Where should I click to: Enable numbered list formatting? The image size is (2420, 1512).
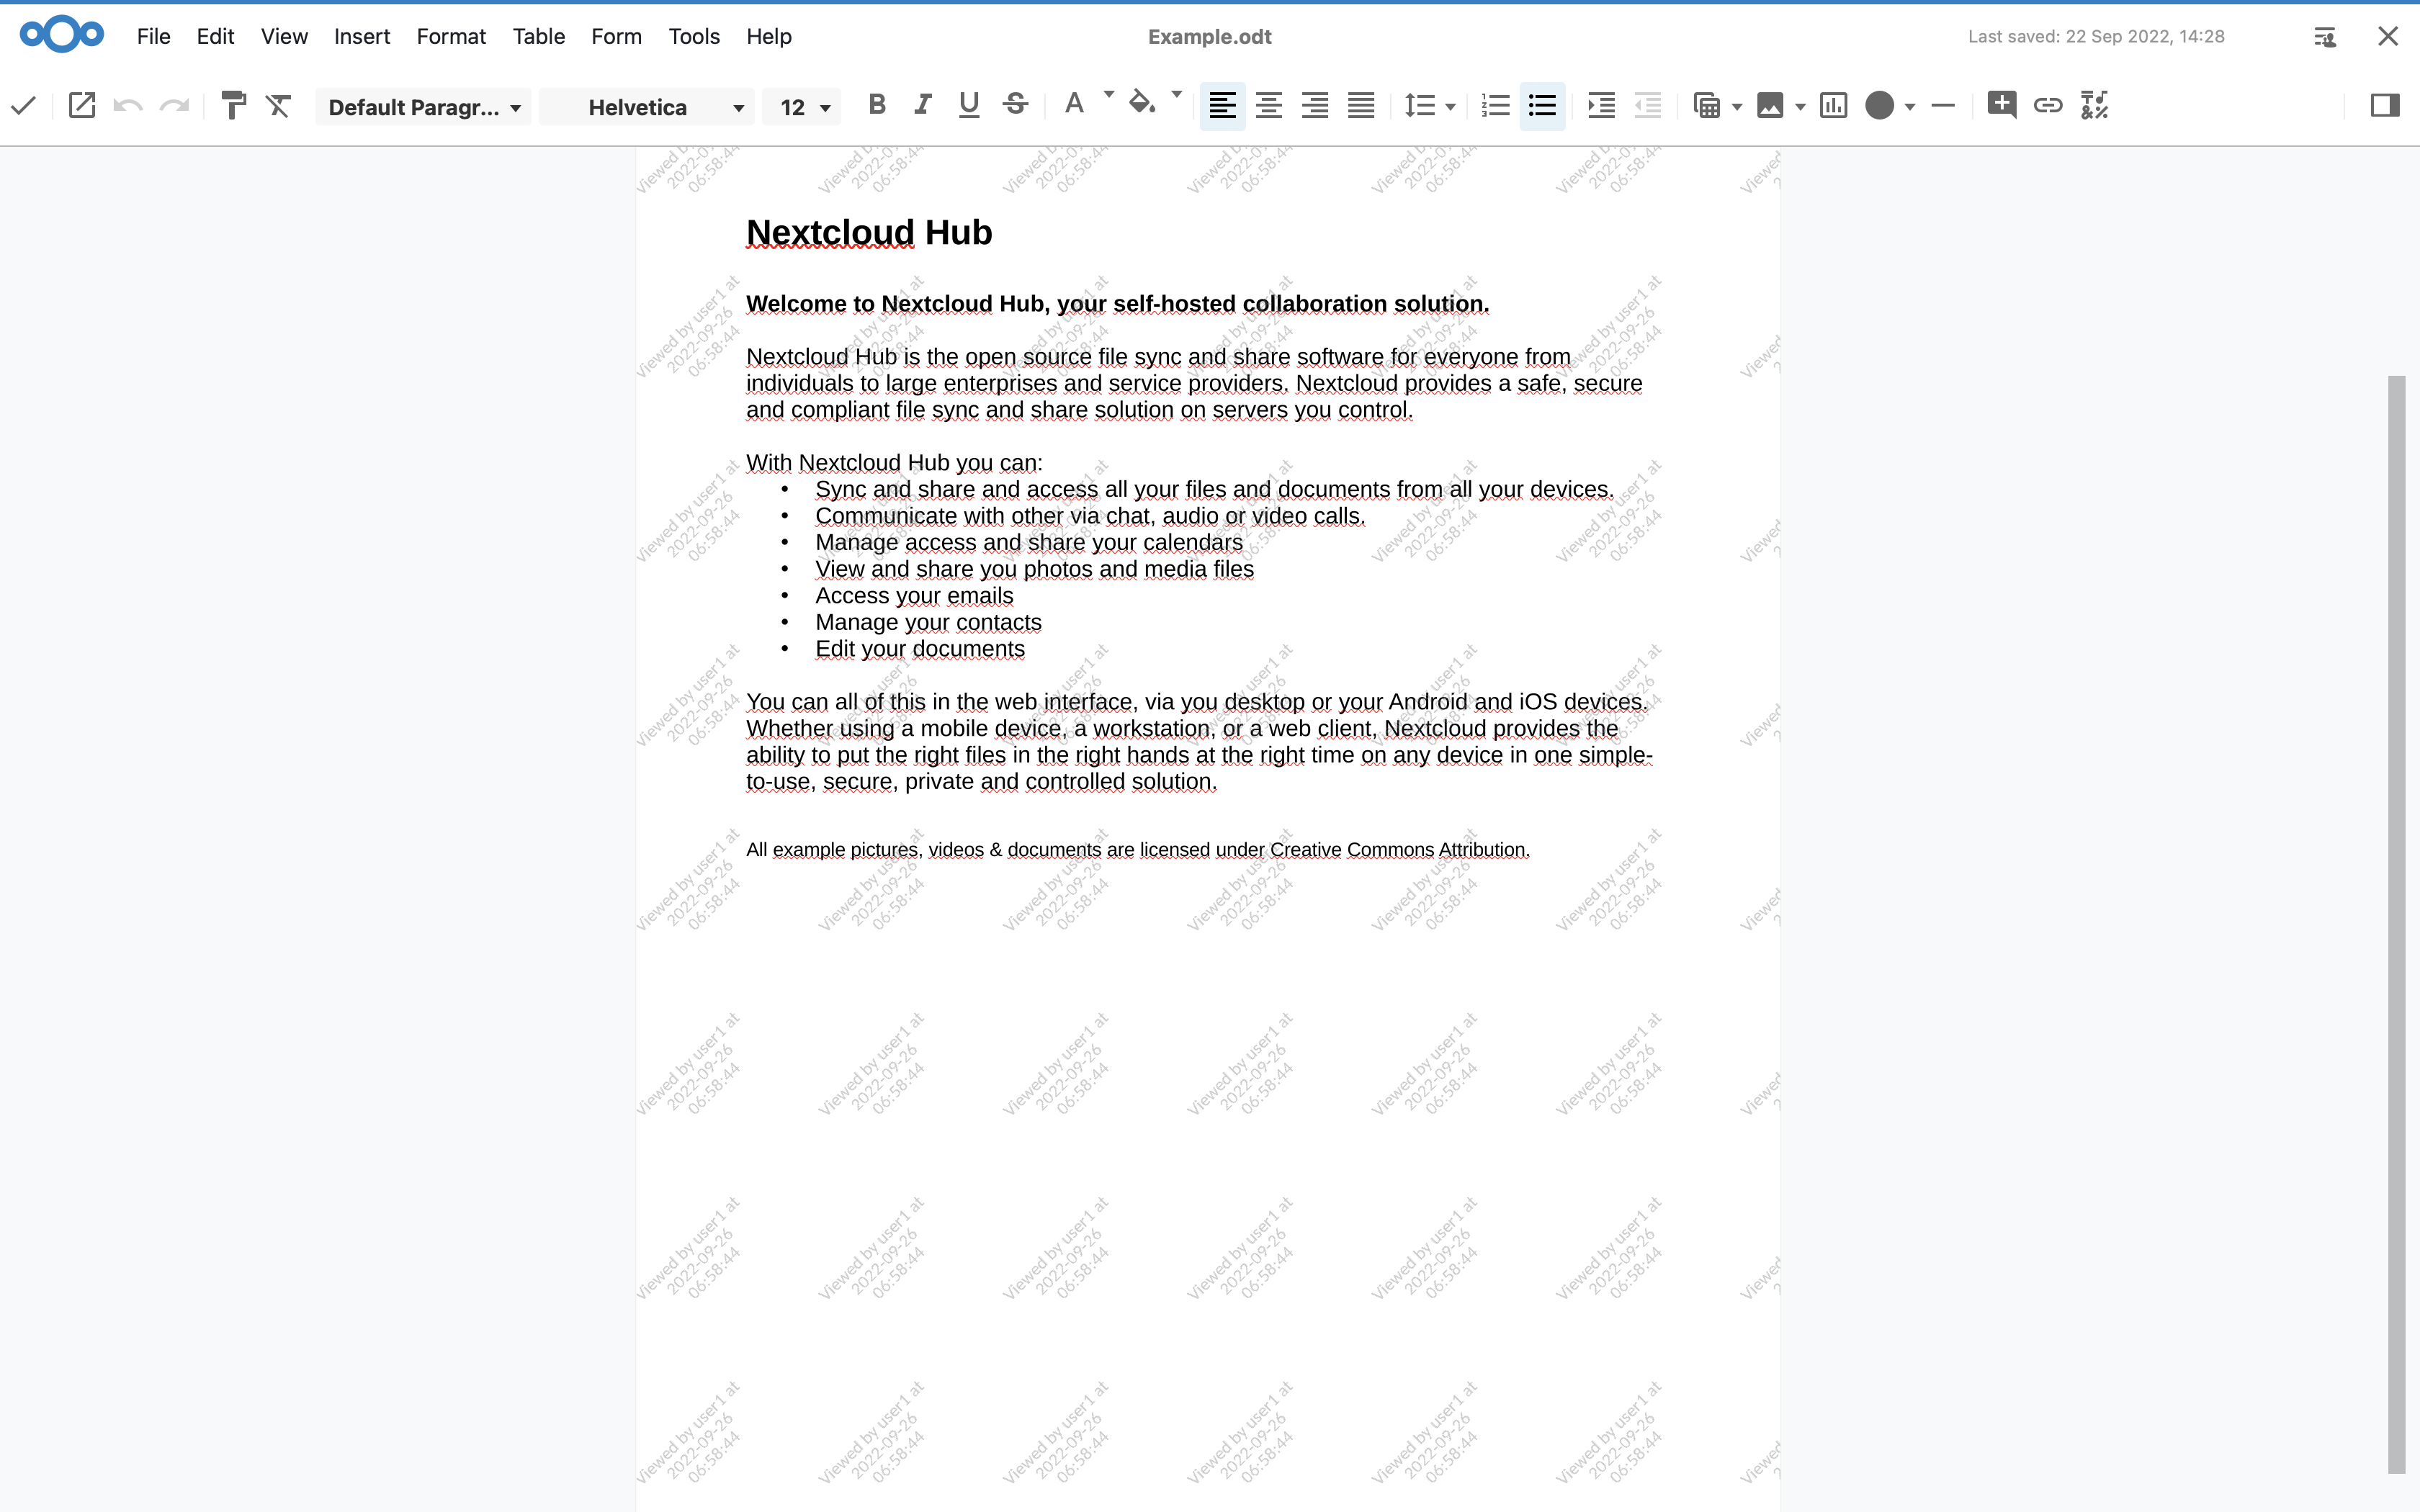point(1494,105)
